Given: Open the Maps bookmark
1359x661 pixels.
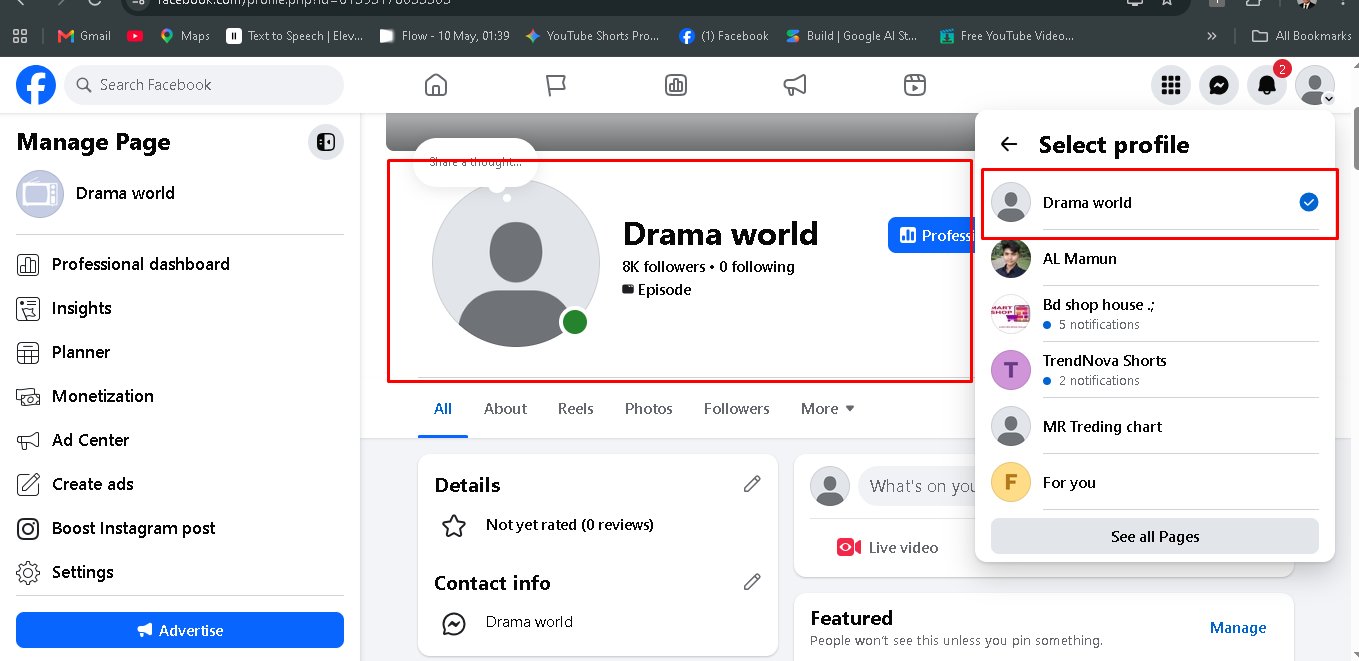Looking at the screenshot, I should pos(184,35).
